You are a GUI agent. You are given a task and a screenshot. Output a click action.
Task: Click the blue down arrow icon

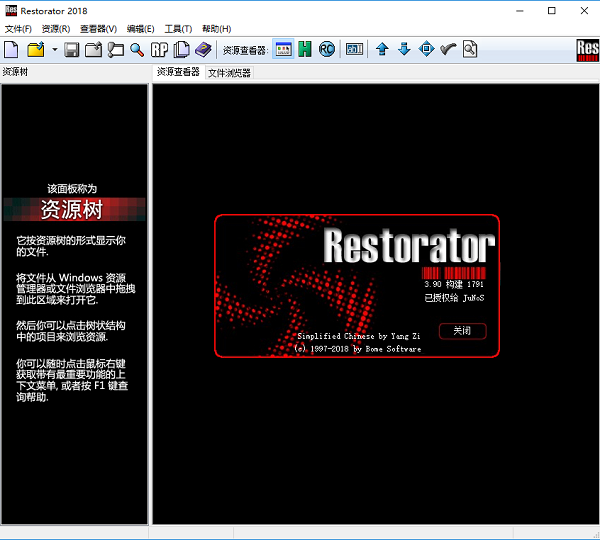tap(404, 49)
